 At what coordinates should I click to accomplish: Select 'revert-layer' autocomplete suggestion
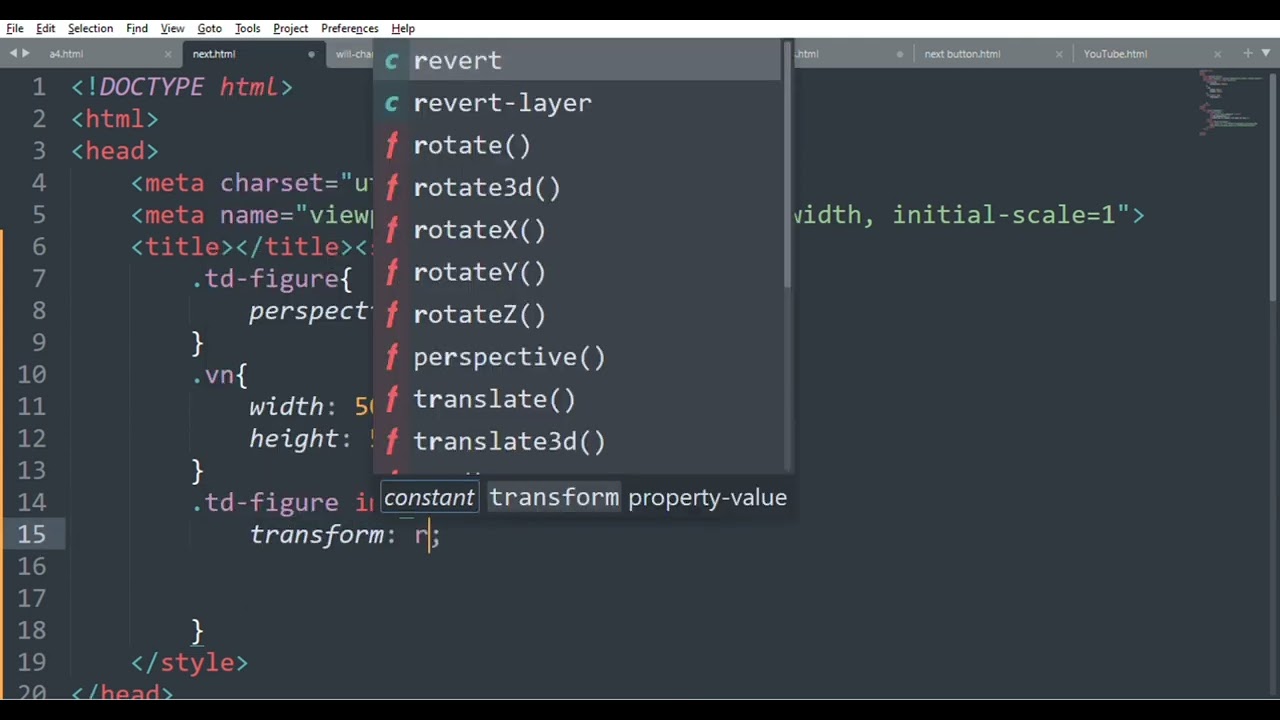click(576, 103)
